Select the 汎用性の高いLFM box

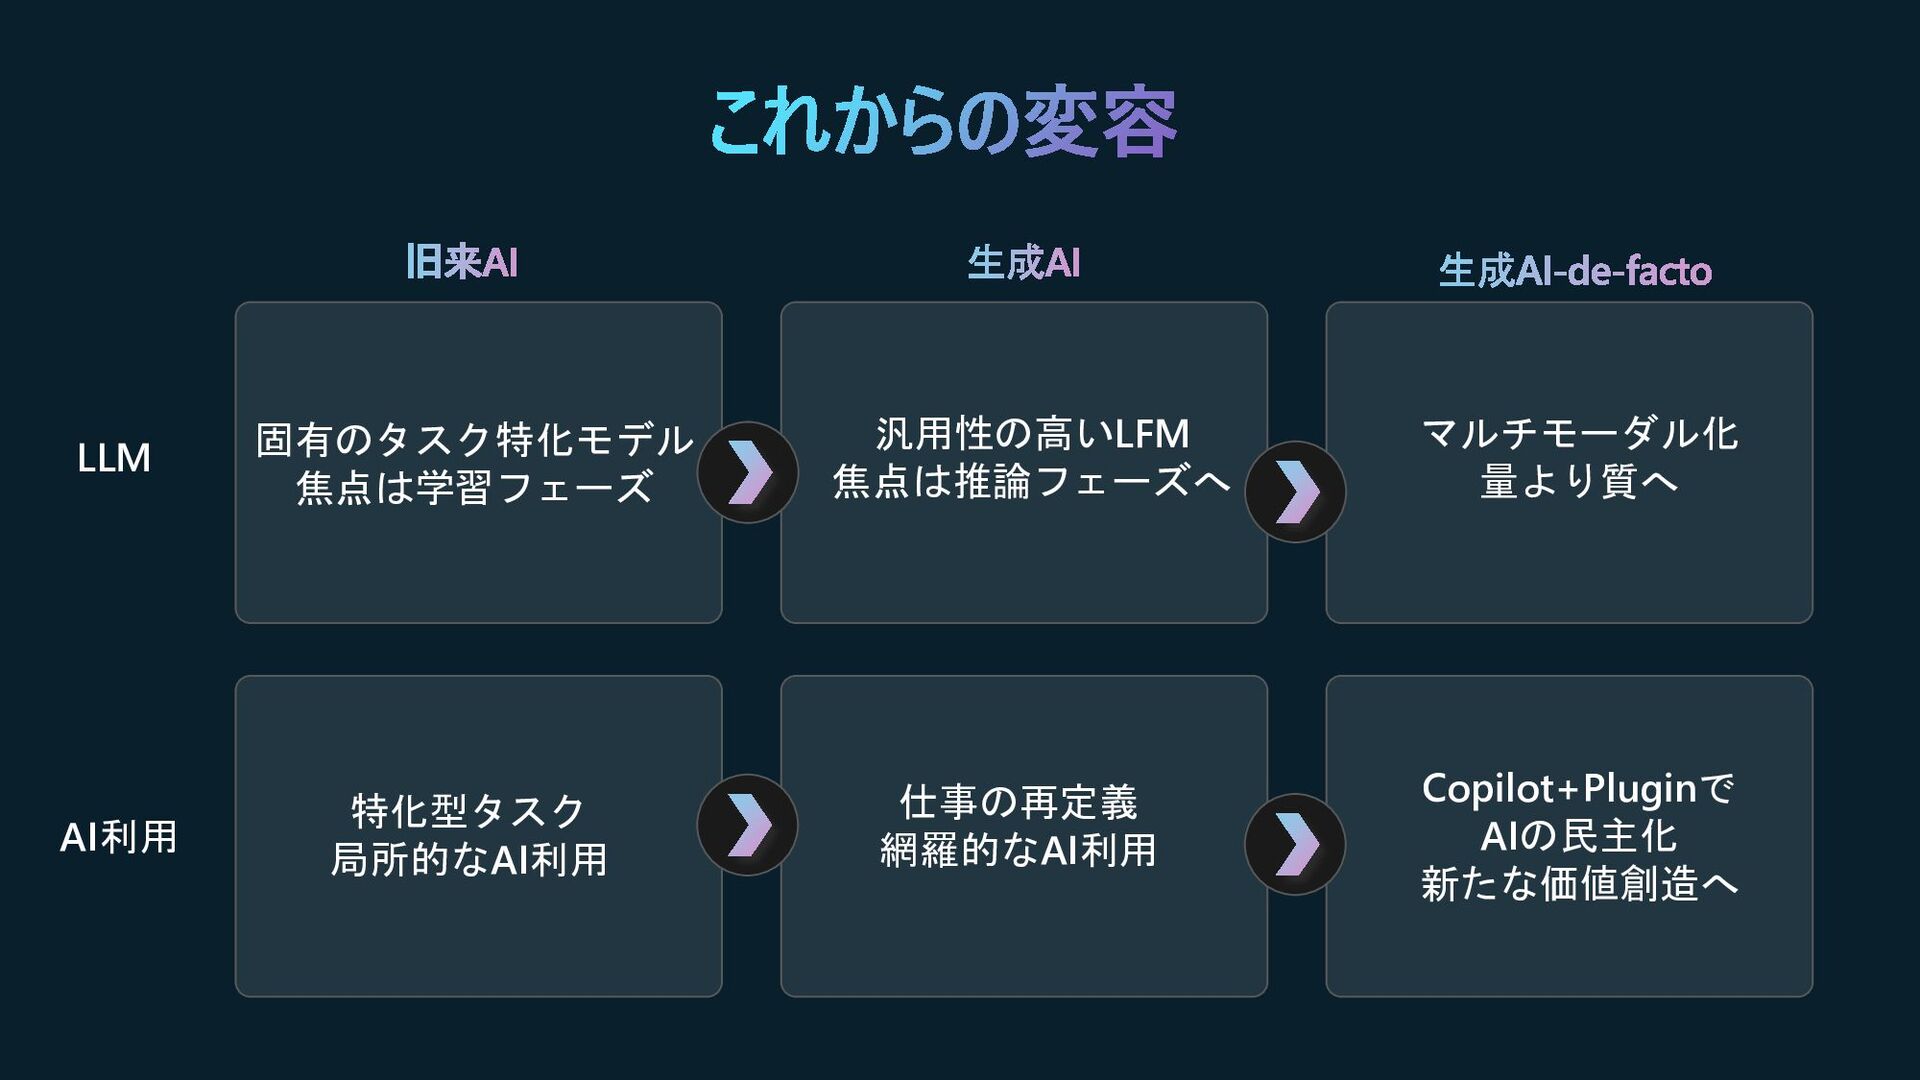(1024, 463)
